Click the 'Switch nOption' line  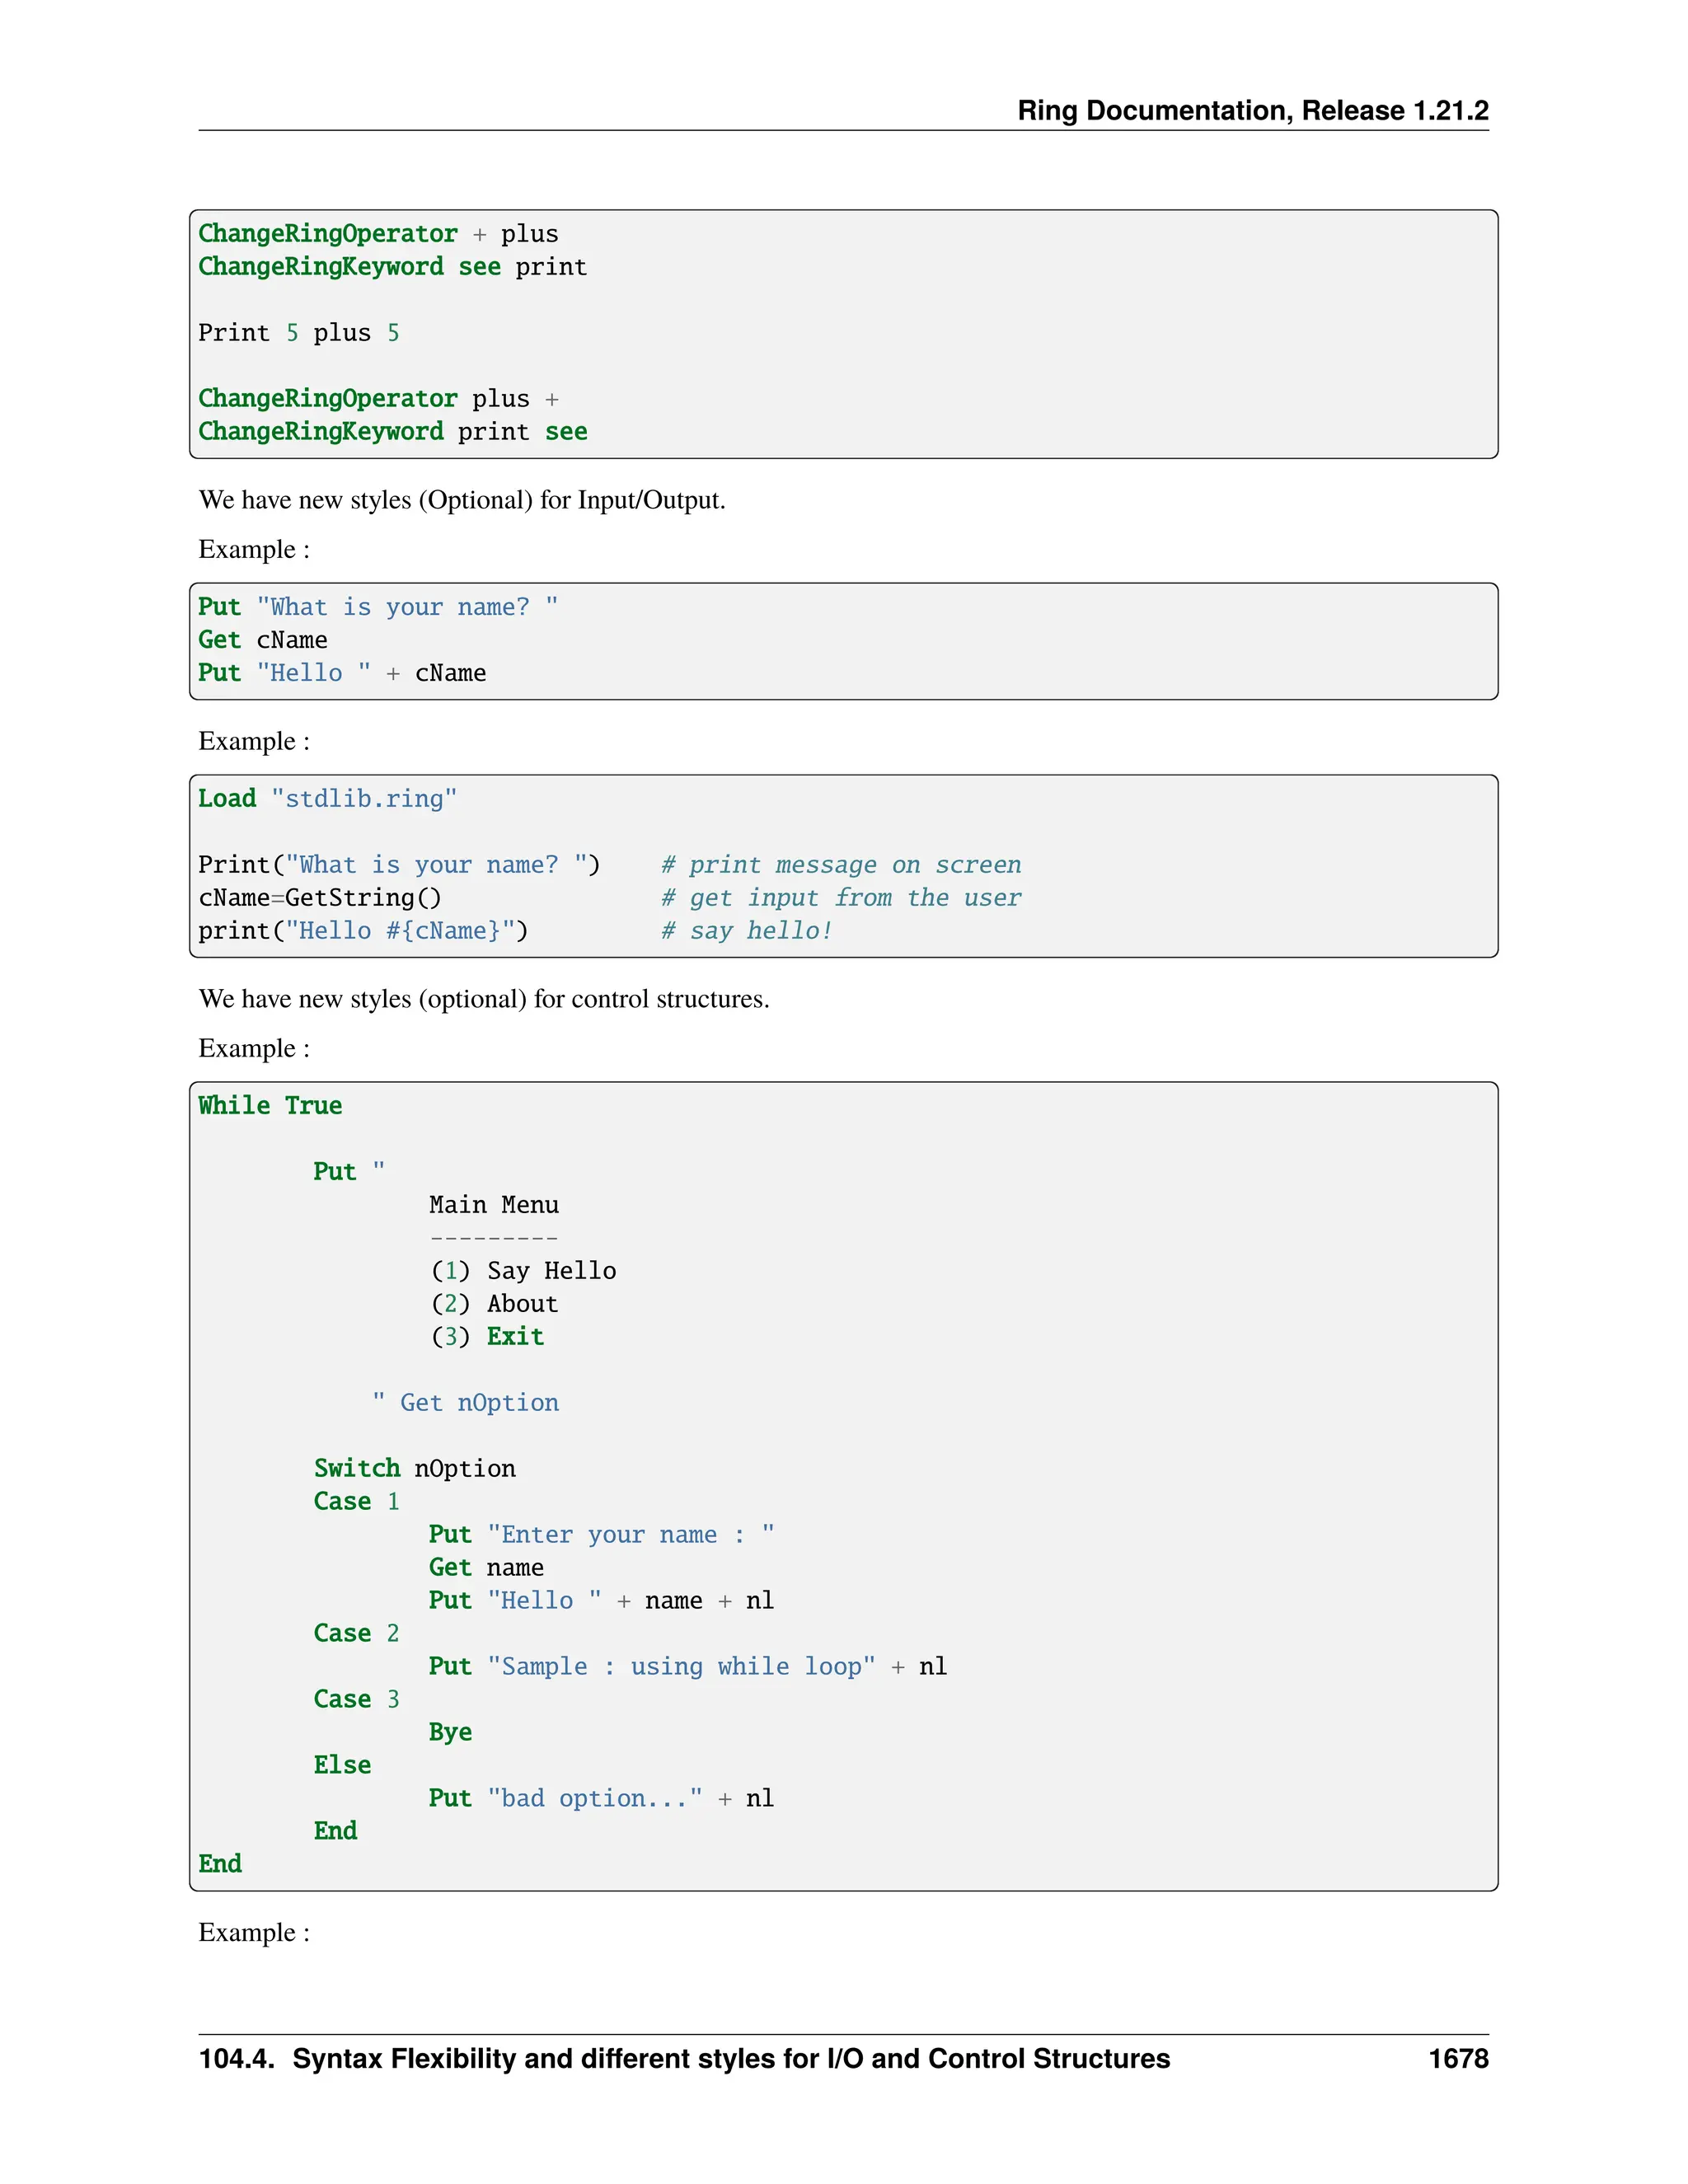click(x=414, y=1468)
